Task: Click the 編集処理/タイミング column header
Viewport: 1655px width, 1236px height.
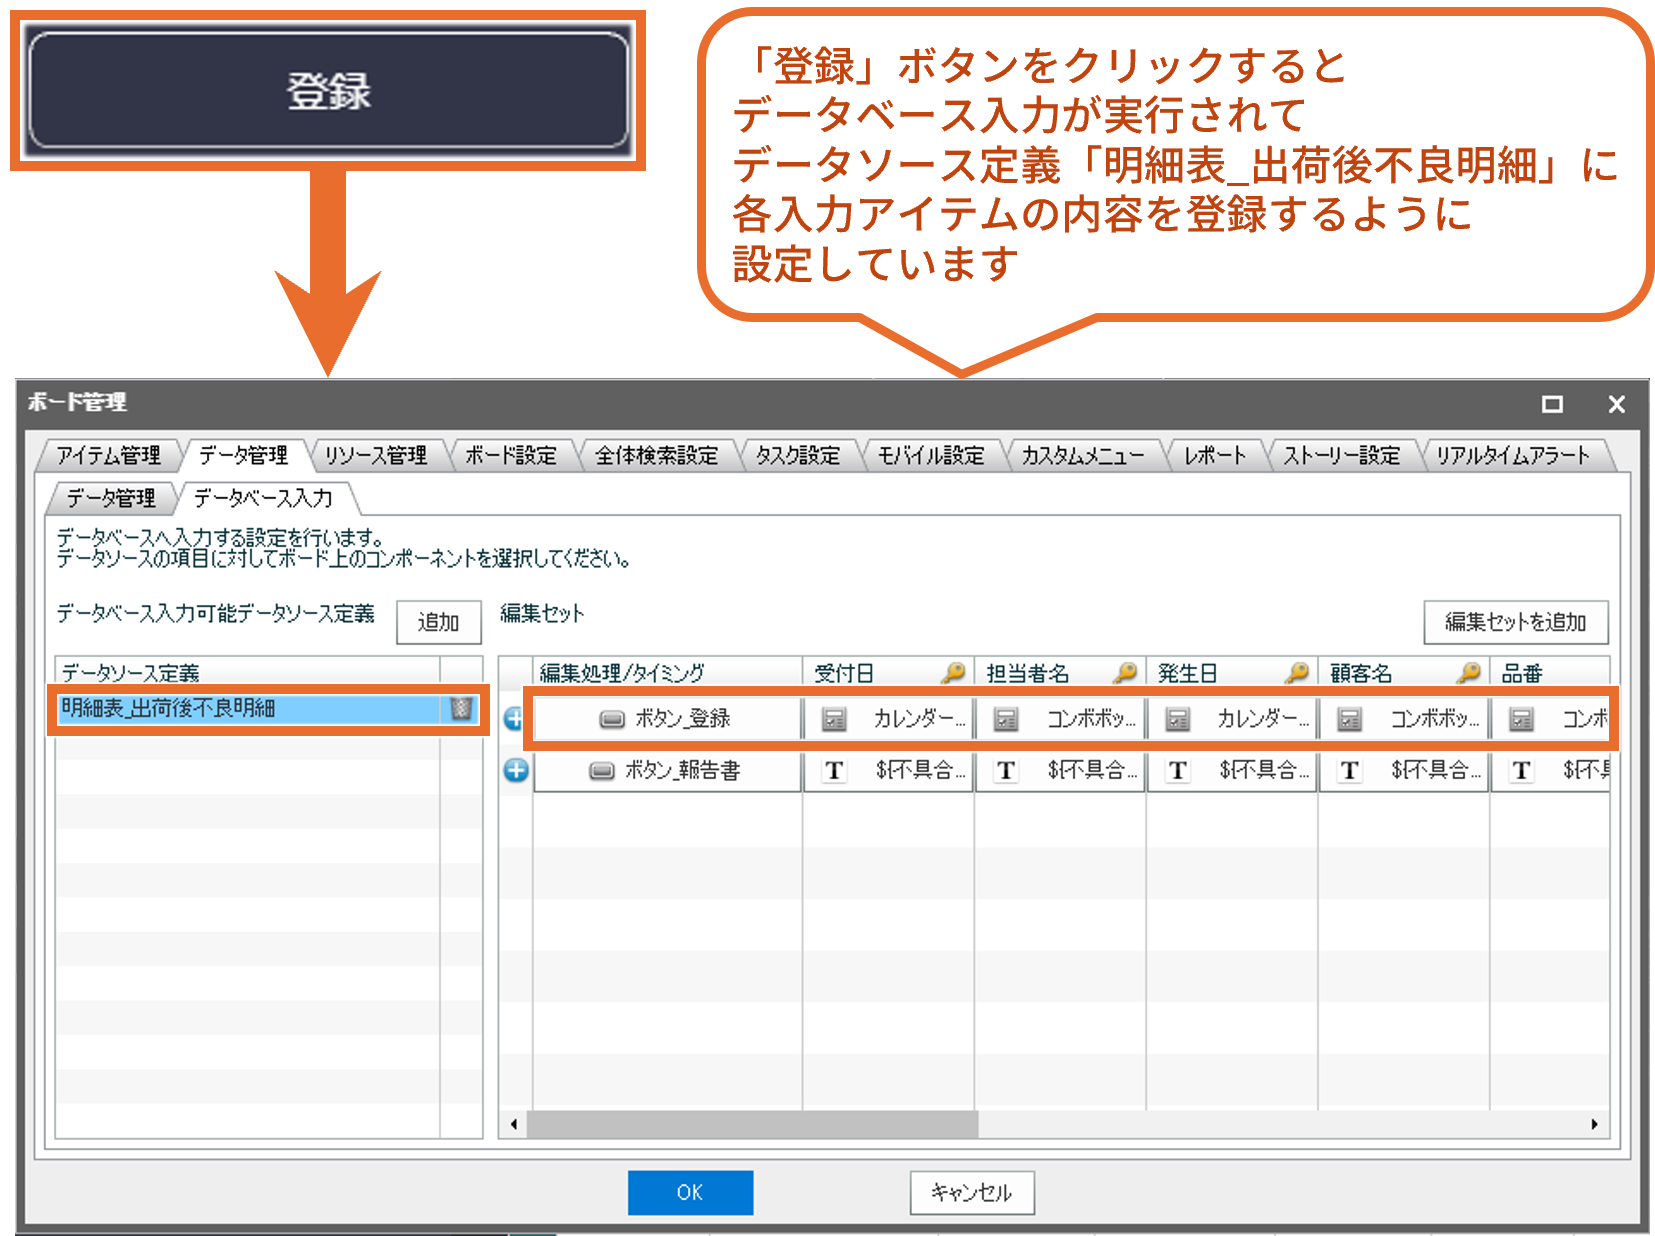Action: tap(668, 673)
